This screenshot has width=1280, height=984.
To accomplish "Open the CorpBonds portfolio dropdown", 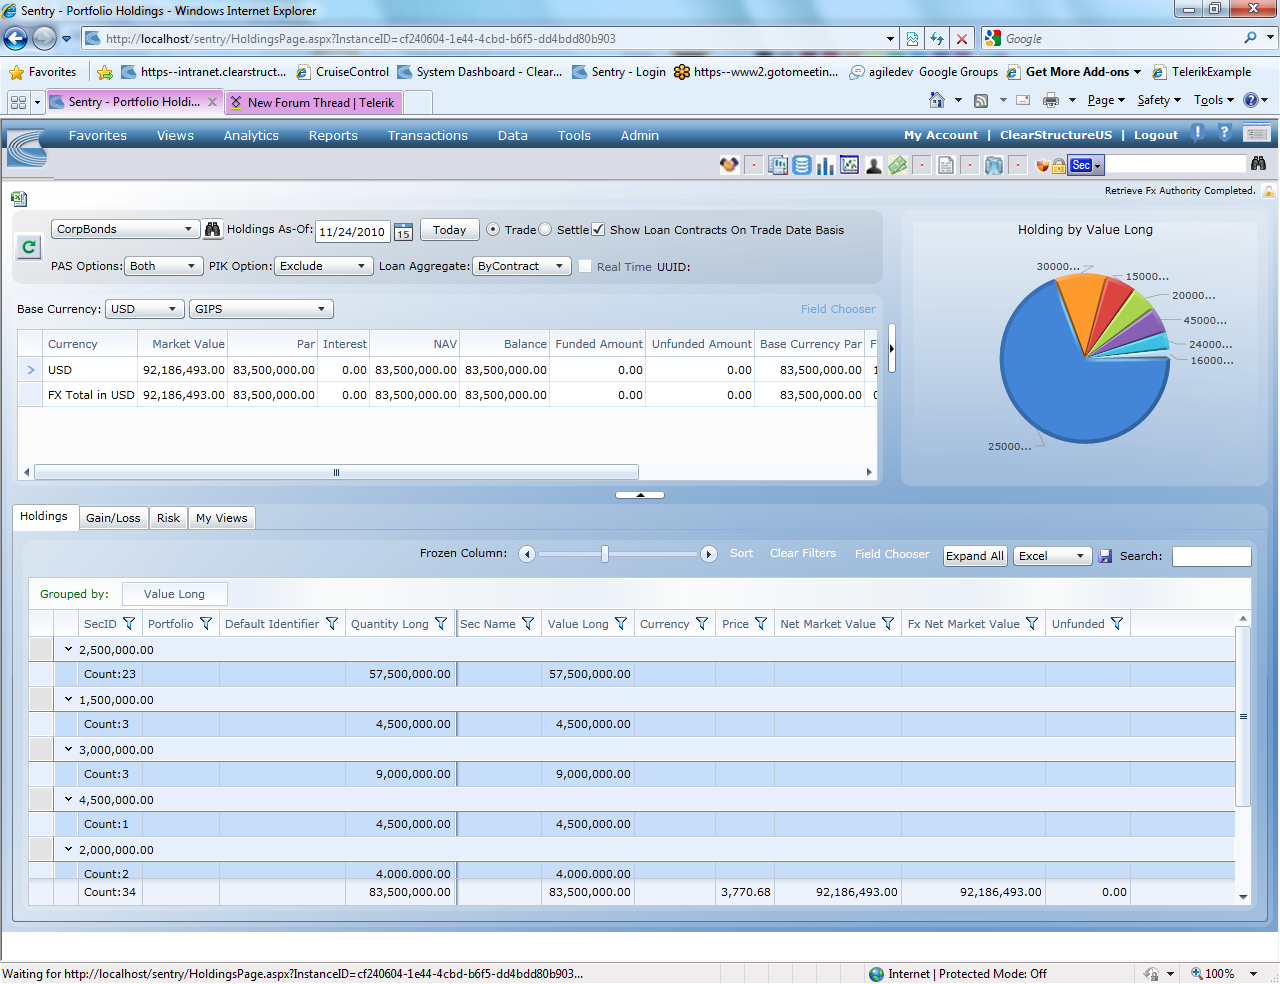I will click(x=124, y=229).
